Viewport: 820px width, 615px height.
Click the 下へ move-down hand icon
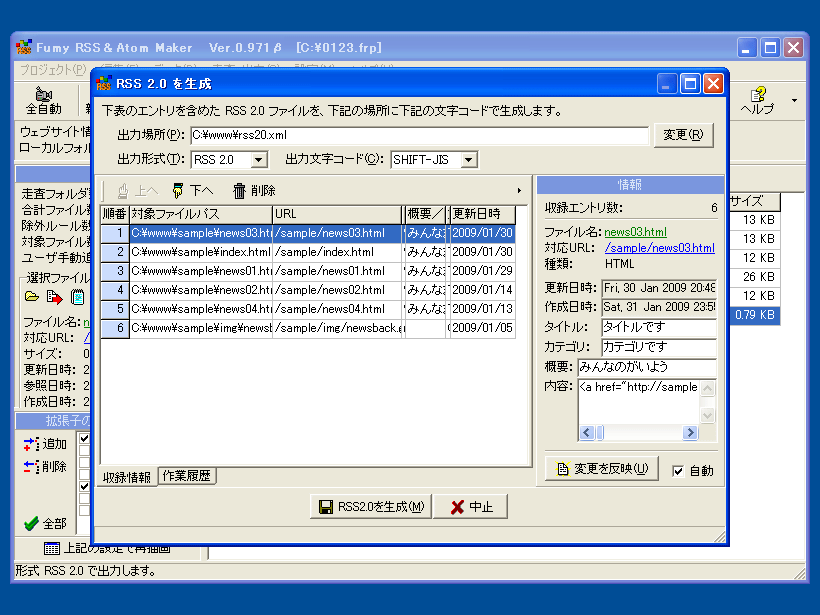click(178, 191)
